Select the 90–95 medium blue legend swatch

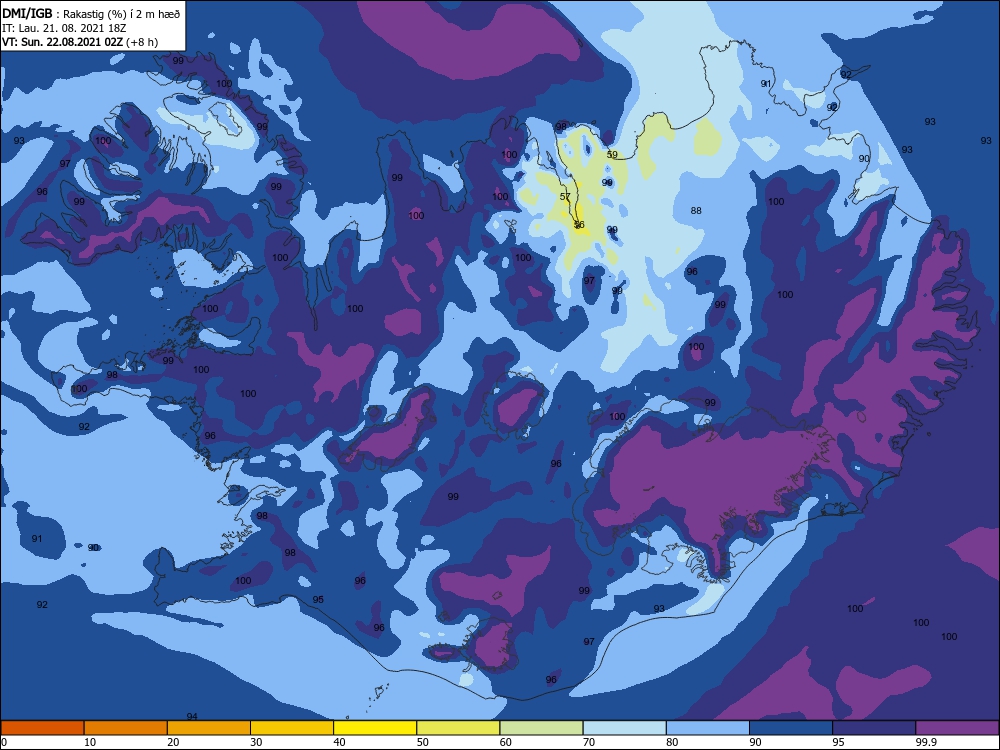click(x=791, y=728)
